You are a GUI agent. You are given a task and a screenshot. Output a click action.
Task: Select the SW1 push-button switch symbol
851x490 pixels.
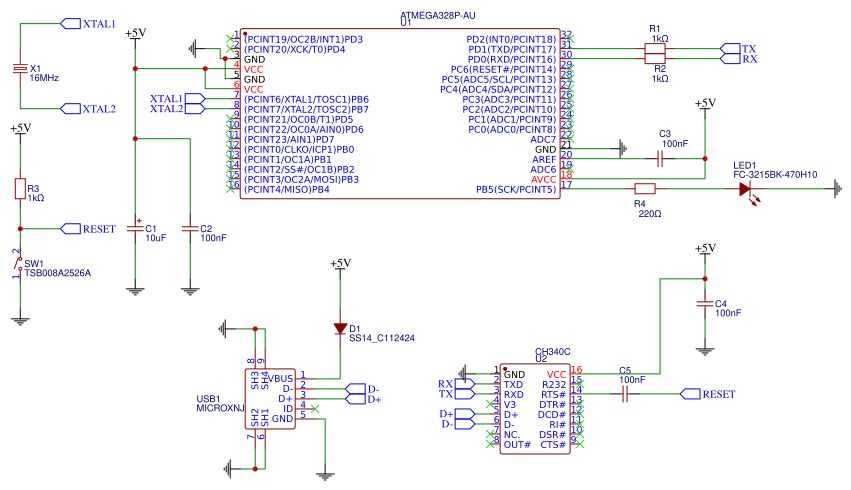click(19, 264)
